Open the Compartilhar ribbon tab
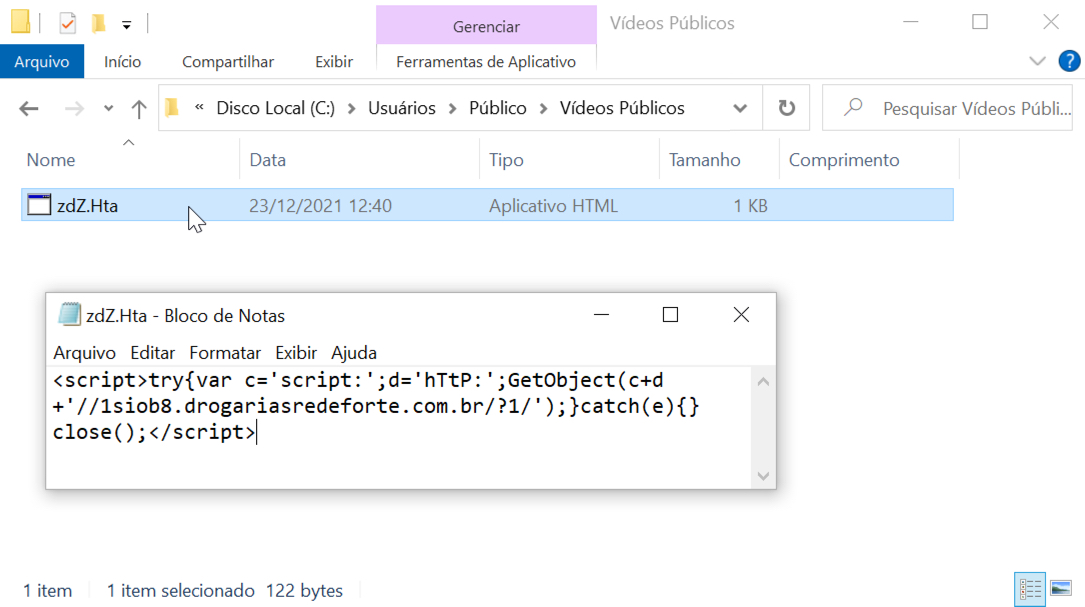 tap(228, 62)
